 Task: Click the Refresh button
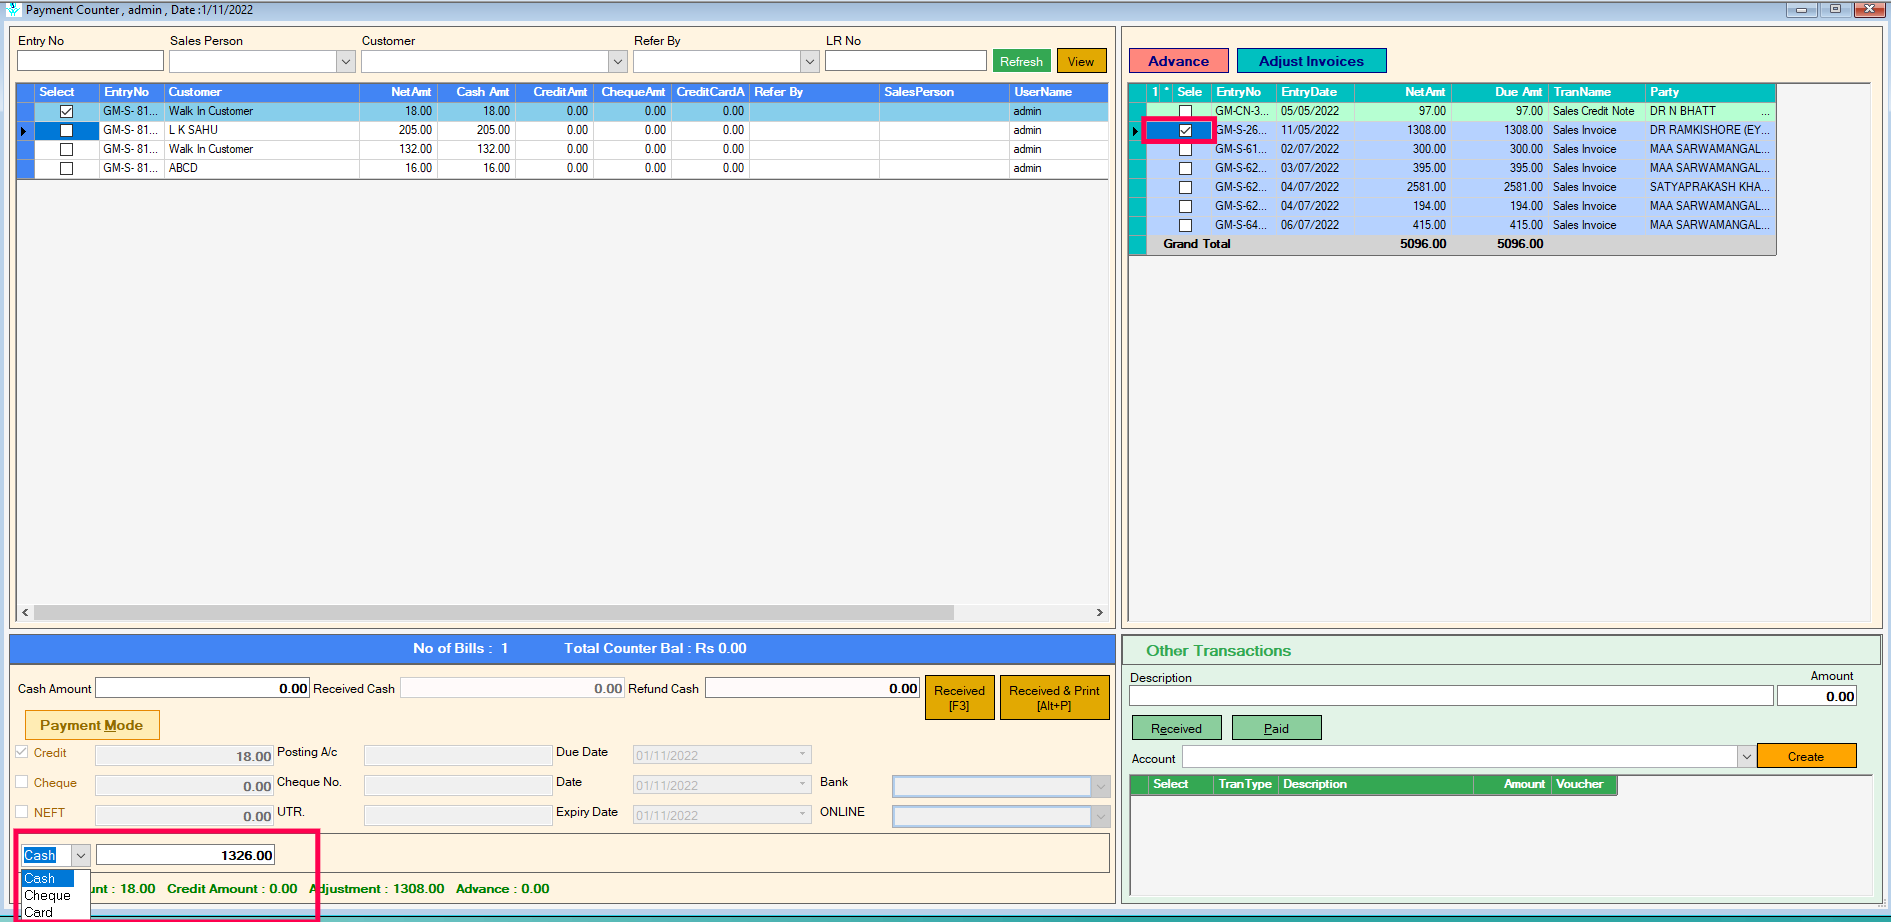coord(1021,61)
